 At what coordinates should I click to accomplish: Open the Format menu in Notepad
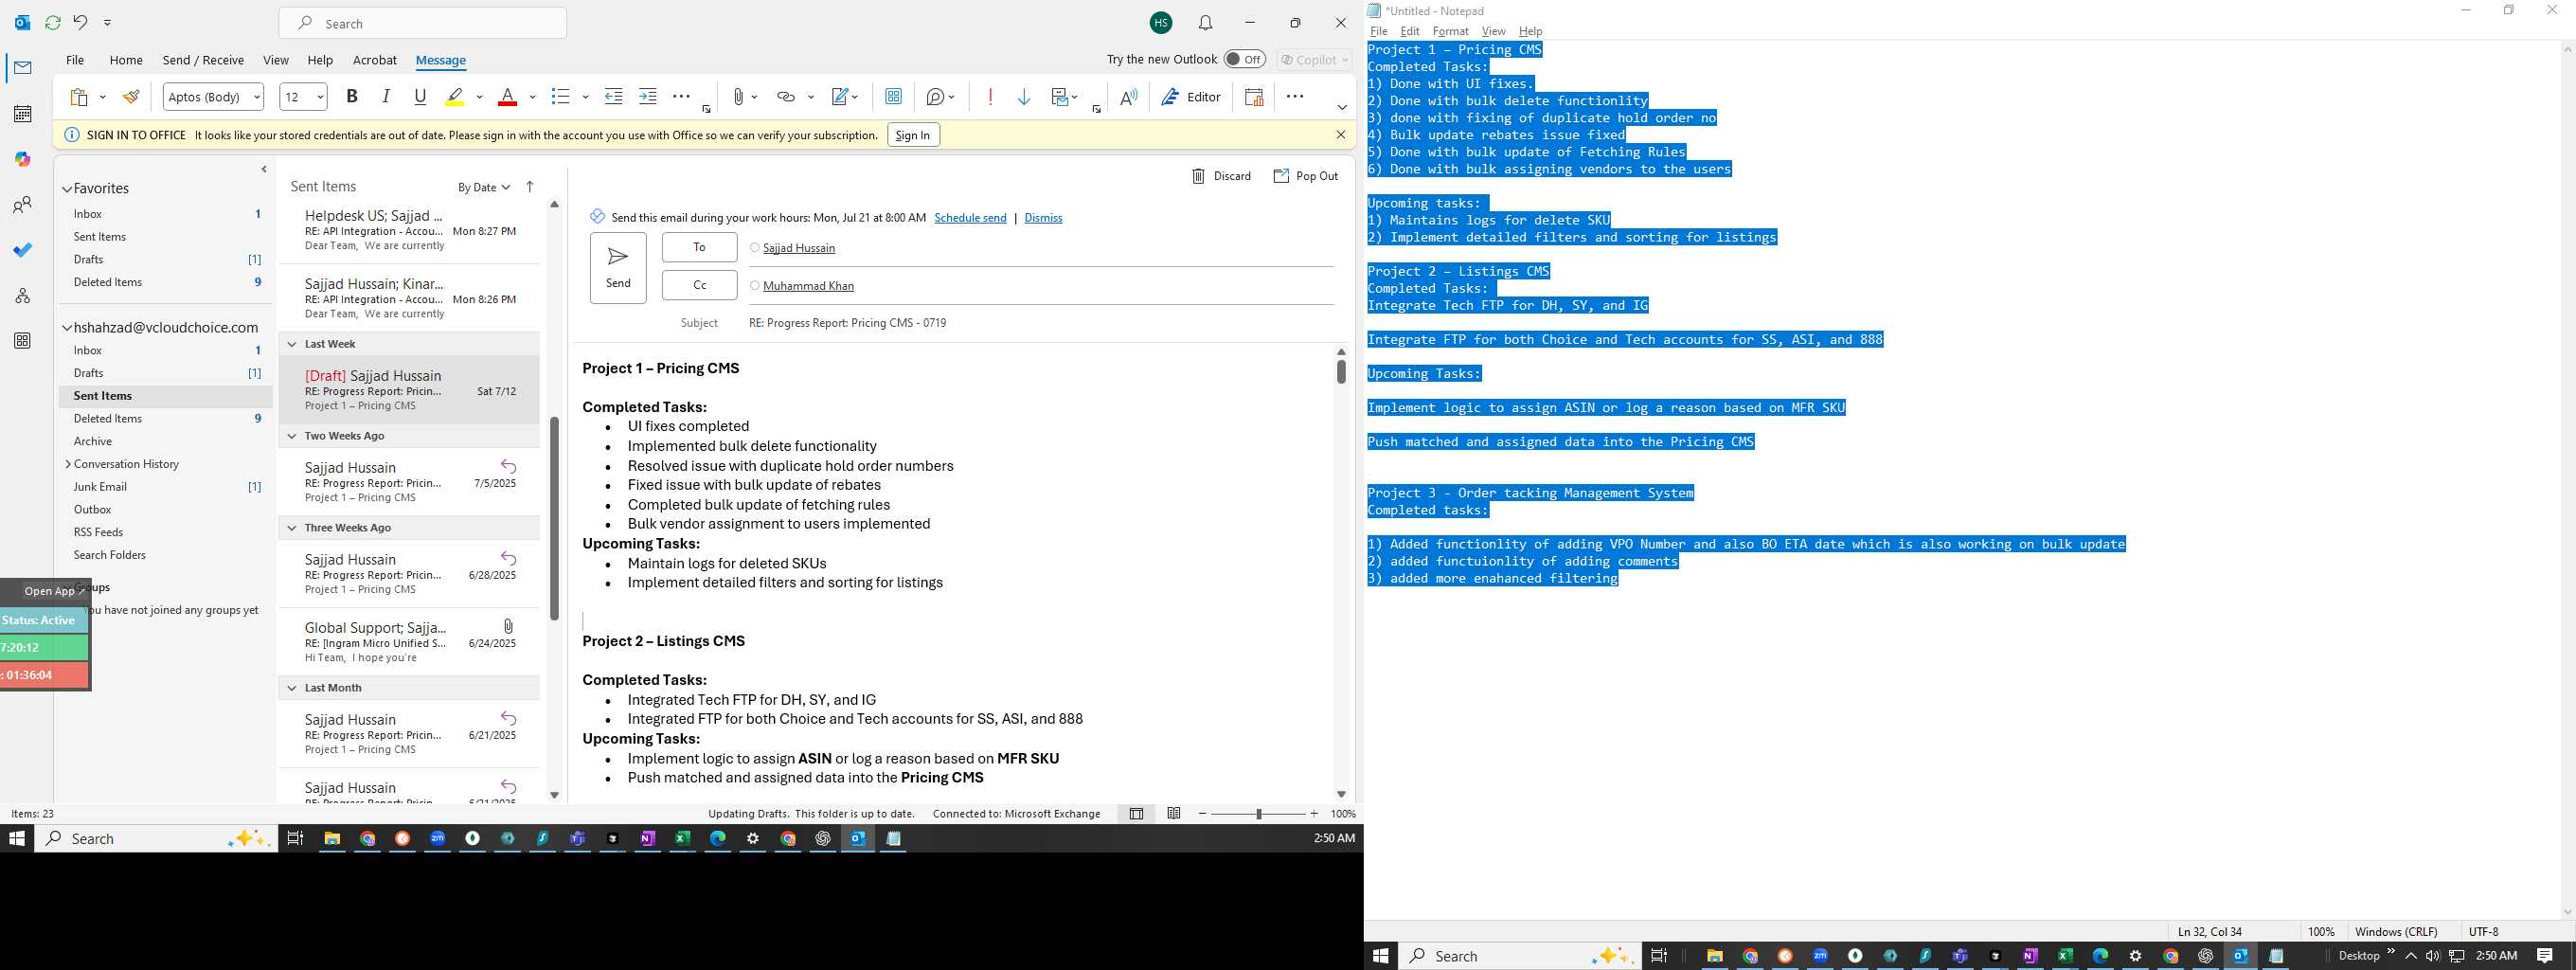[x=1450, y=31]
